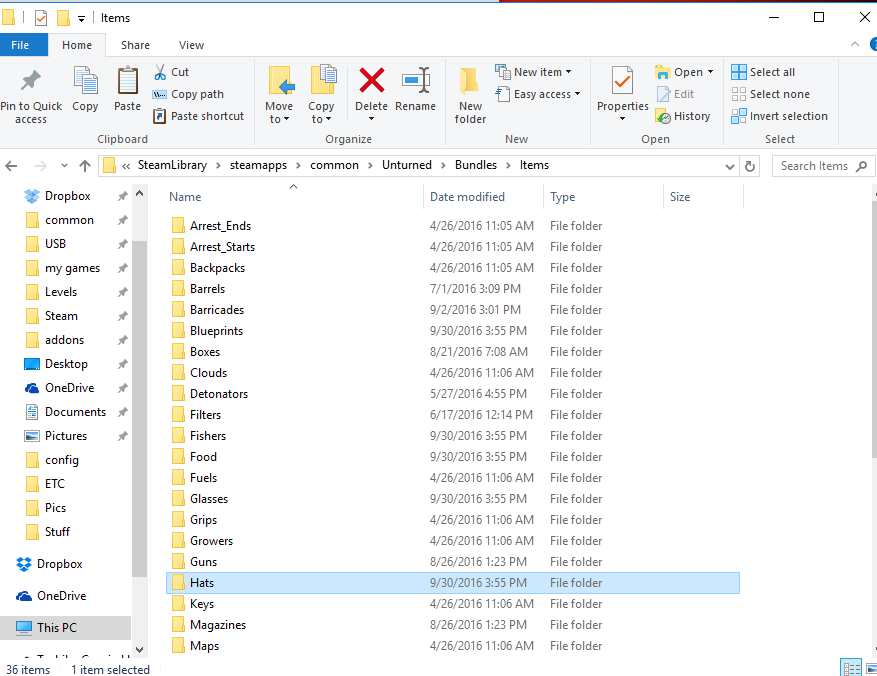Click Paste shortcut in the ribbon
Screen dimensions: 877x676
tap(199, 116)
